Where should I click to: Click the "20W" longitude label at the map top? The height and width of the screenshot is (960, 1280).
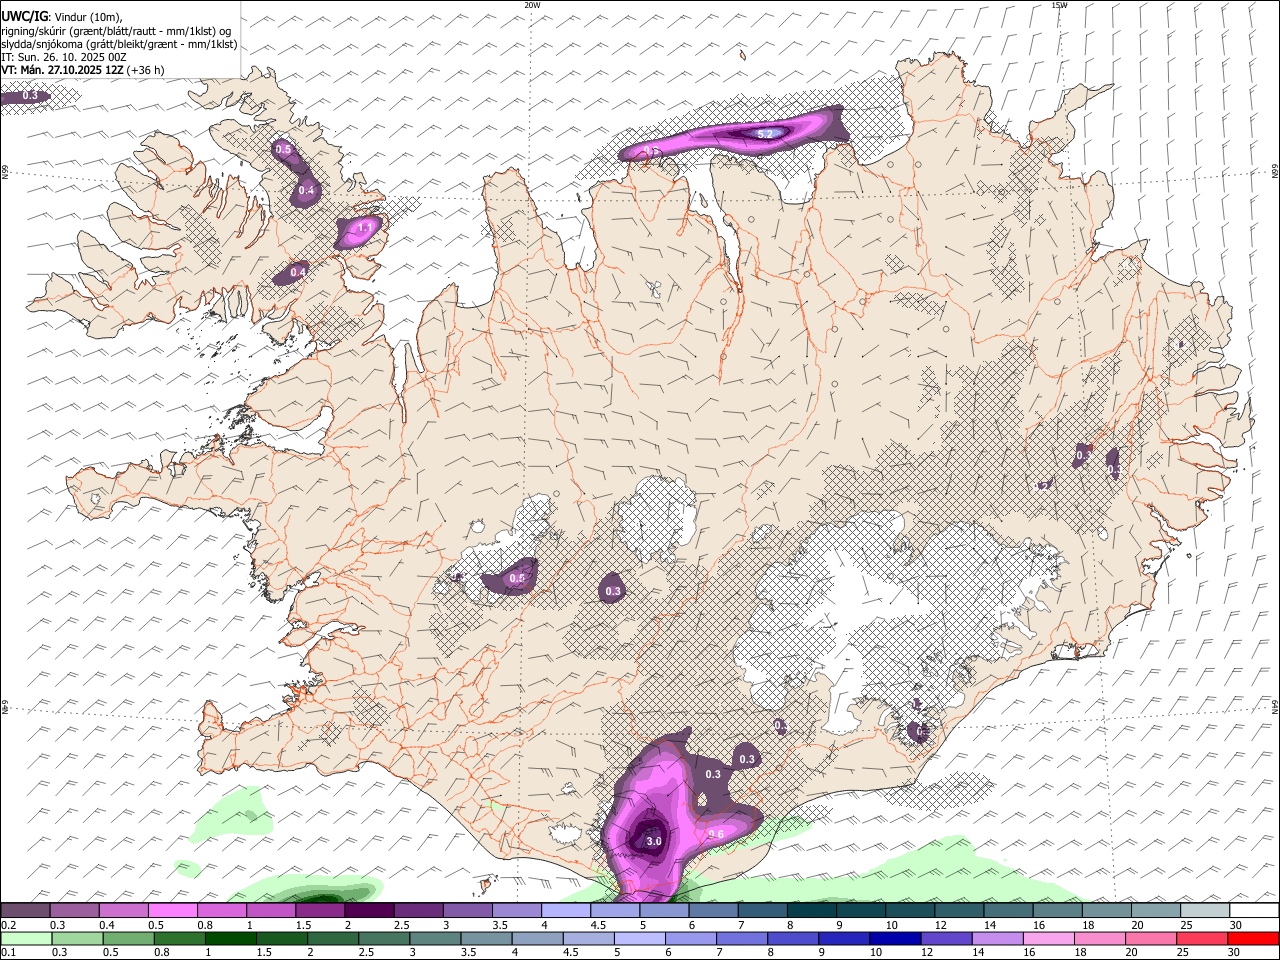(532, 5)
